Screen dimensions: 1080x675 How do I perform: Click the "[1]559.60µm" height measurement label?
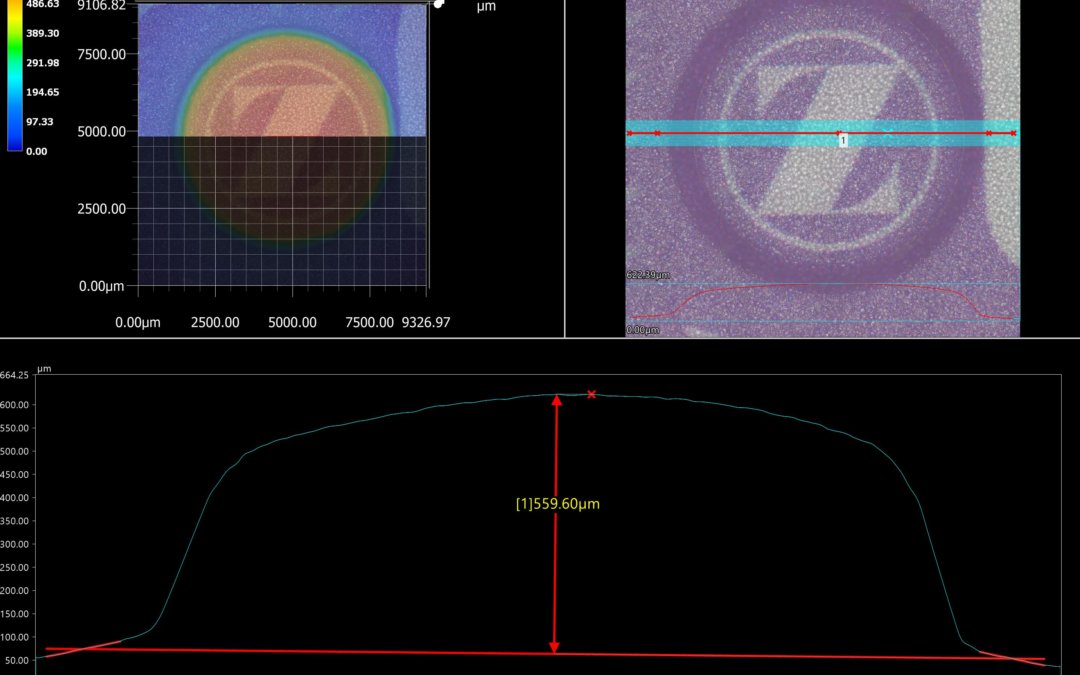(558, 503)
